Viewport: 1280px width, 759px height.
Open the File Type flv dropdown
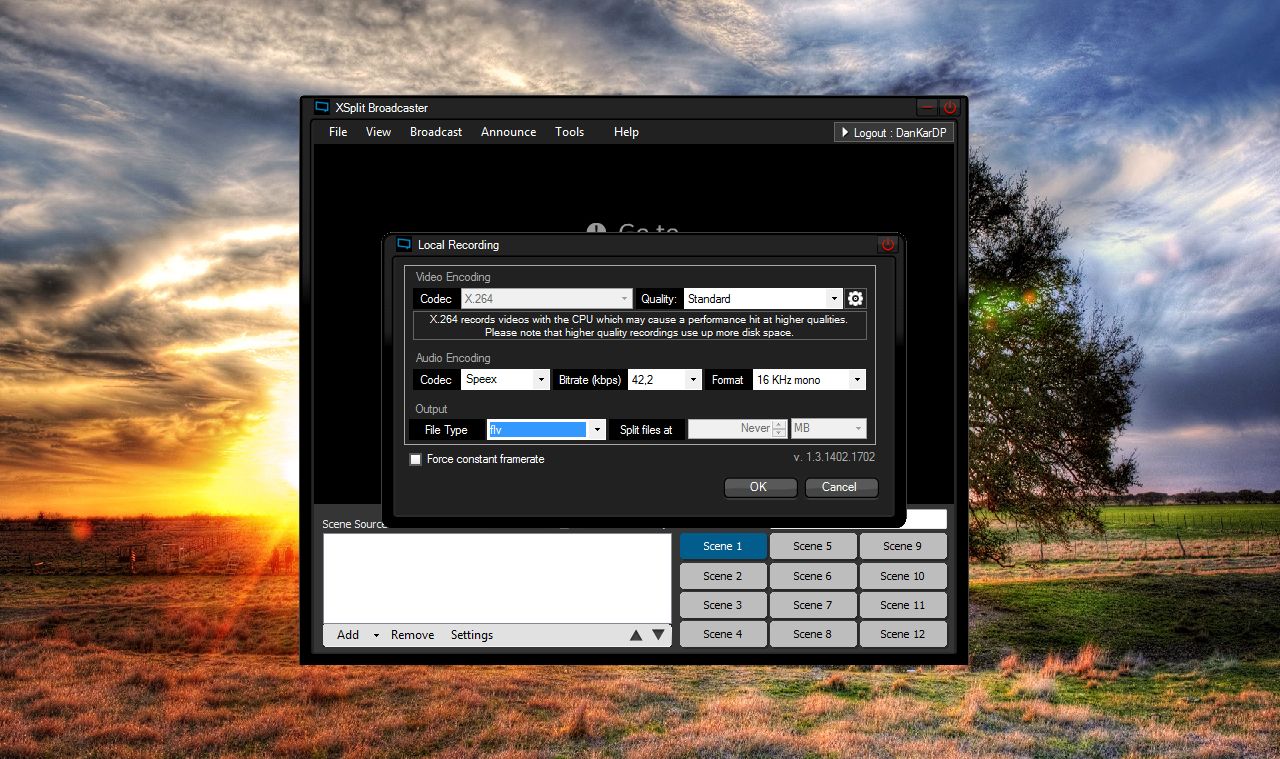click(x=546, y=429)
